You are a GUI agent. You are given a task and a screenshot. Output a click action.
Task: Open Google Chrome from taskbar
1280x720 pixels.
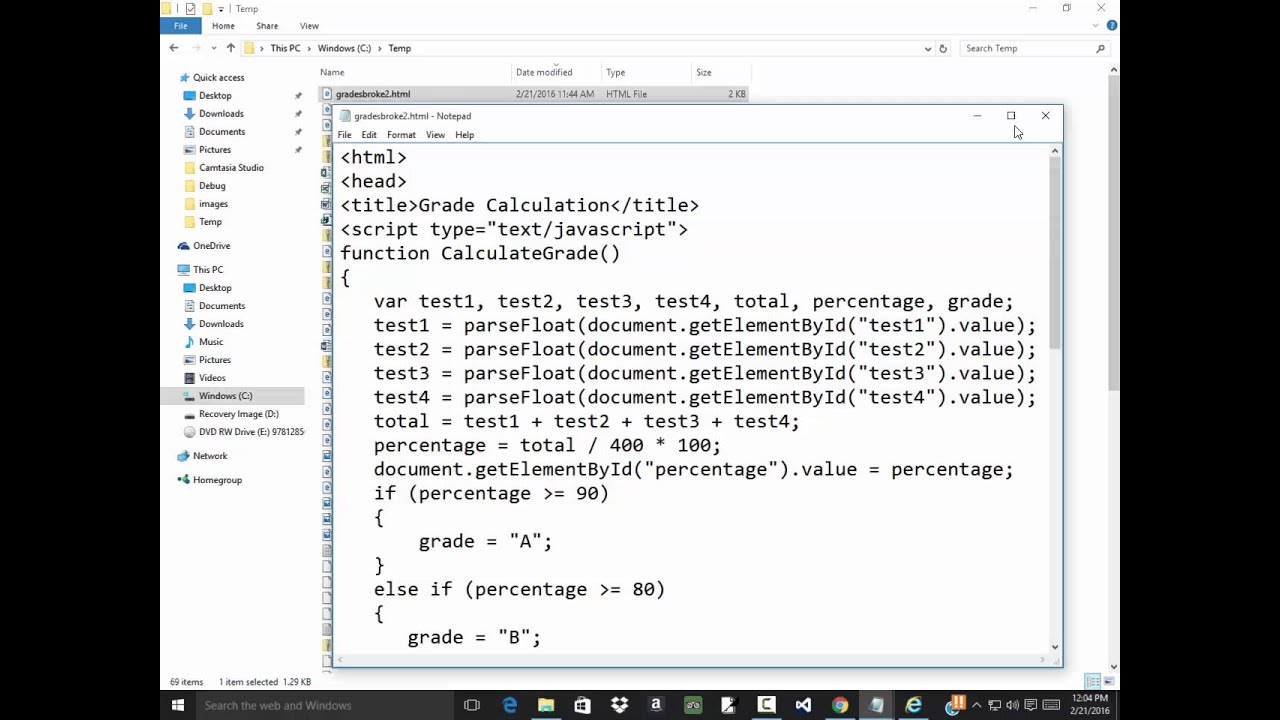(840, 705)
